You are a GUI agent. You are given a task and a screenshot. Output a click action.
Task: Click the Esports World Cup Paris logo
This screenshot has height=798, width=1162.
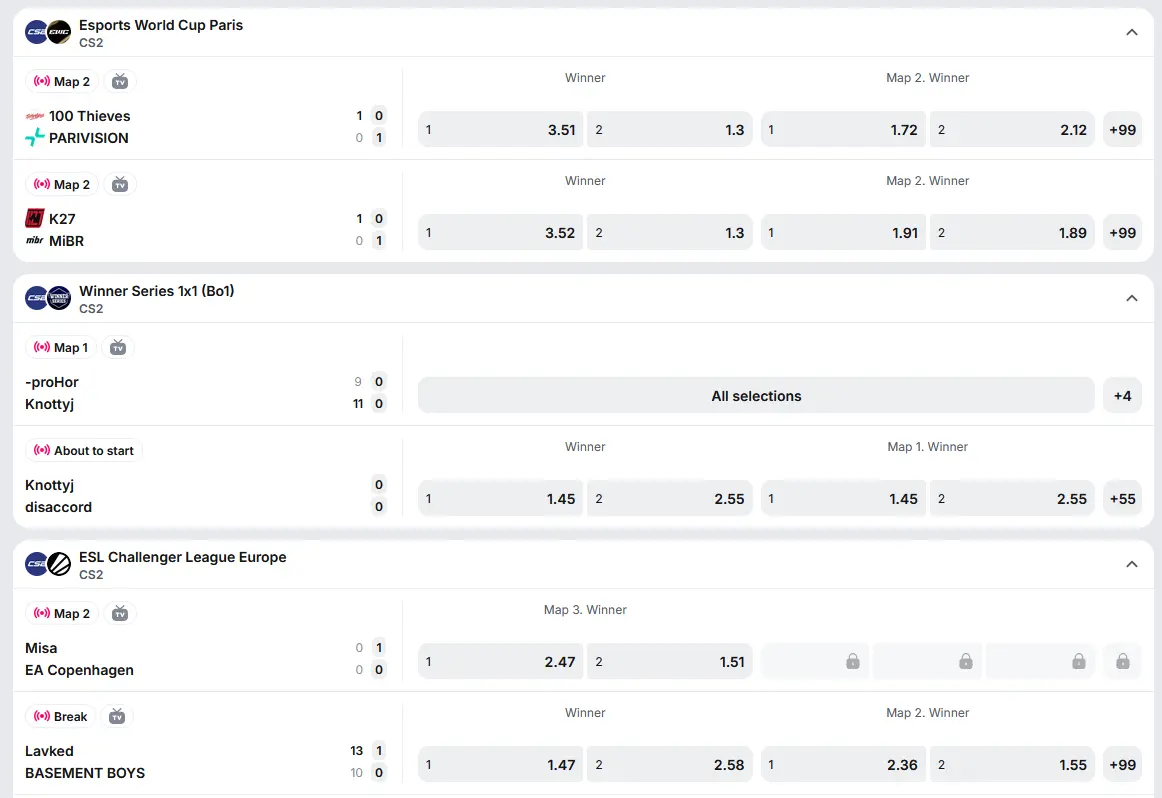click(59, 32)
